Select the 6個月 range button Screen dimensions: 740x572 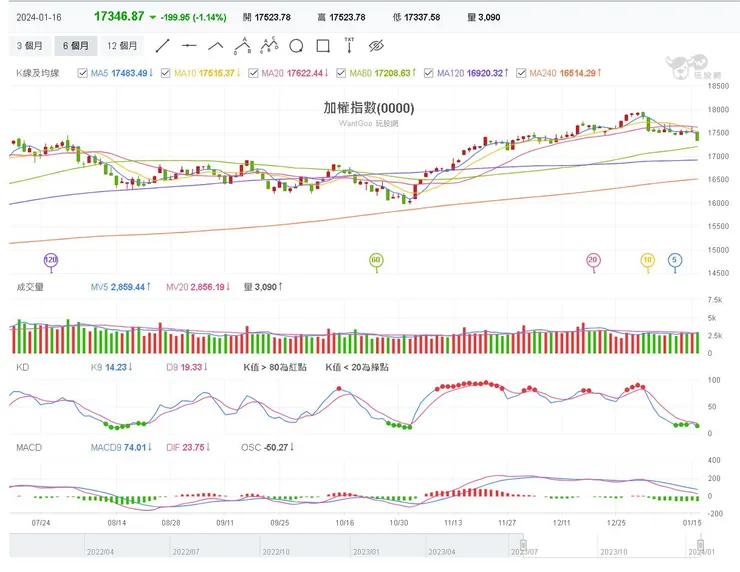click(77, 46)
